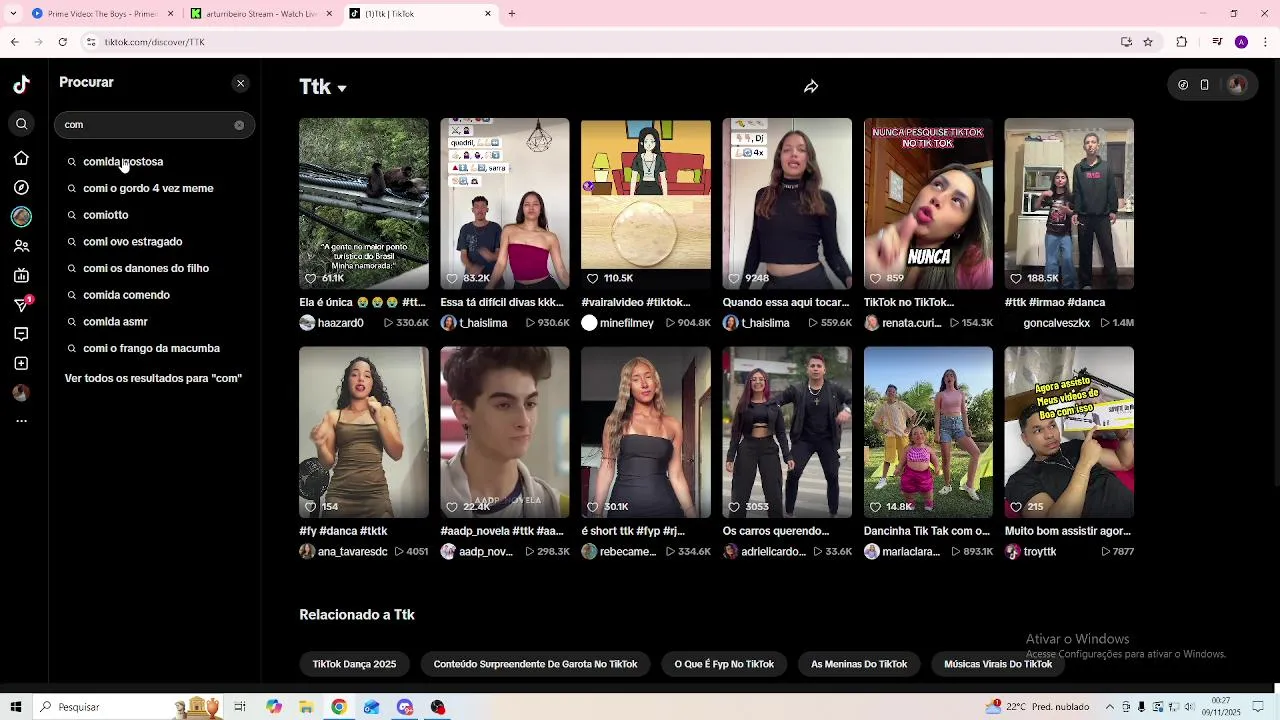The width and height of the screenshot is (1280, 720).
Task: Open the 'Essa tá difícil divas' video thumbnail
Action: coord(505,204)
